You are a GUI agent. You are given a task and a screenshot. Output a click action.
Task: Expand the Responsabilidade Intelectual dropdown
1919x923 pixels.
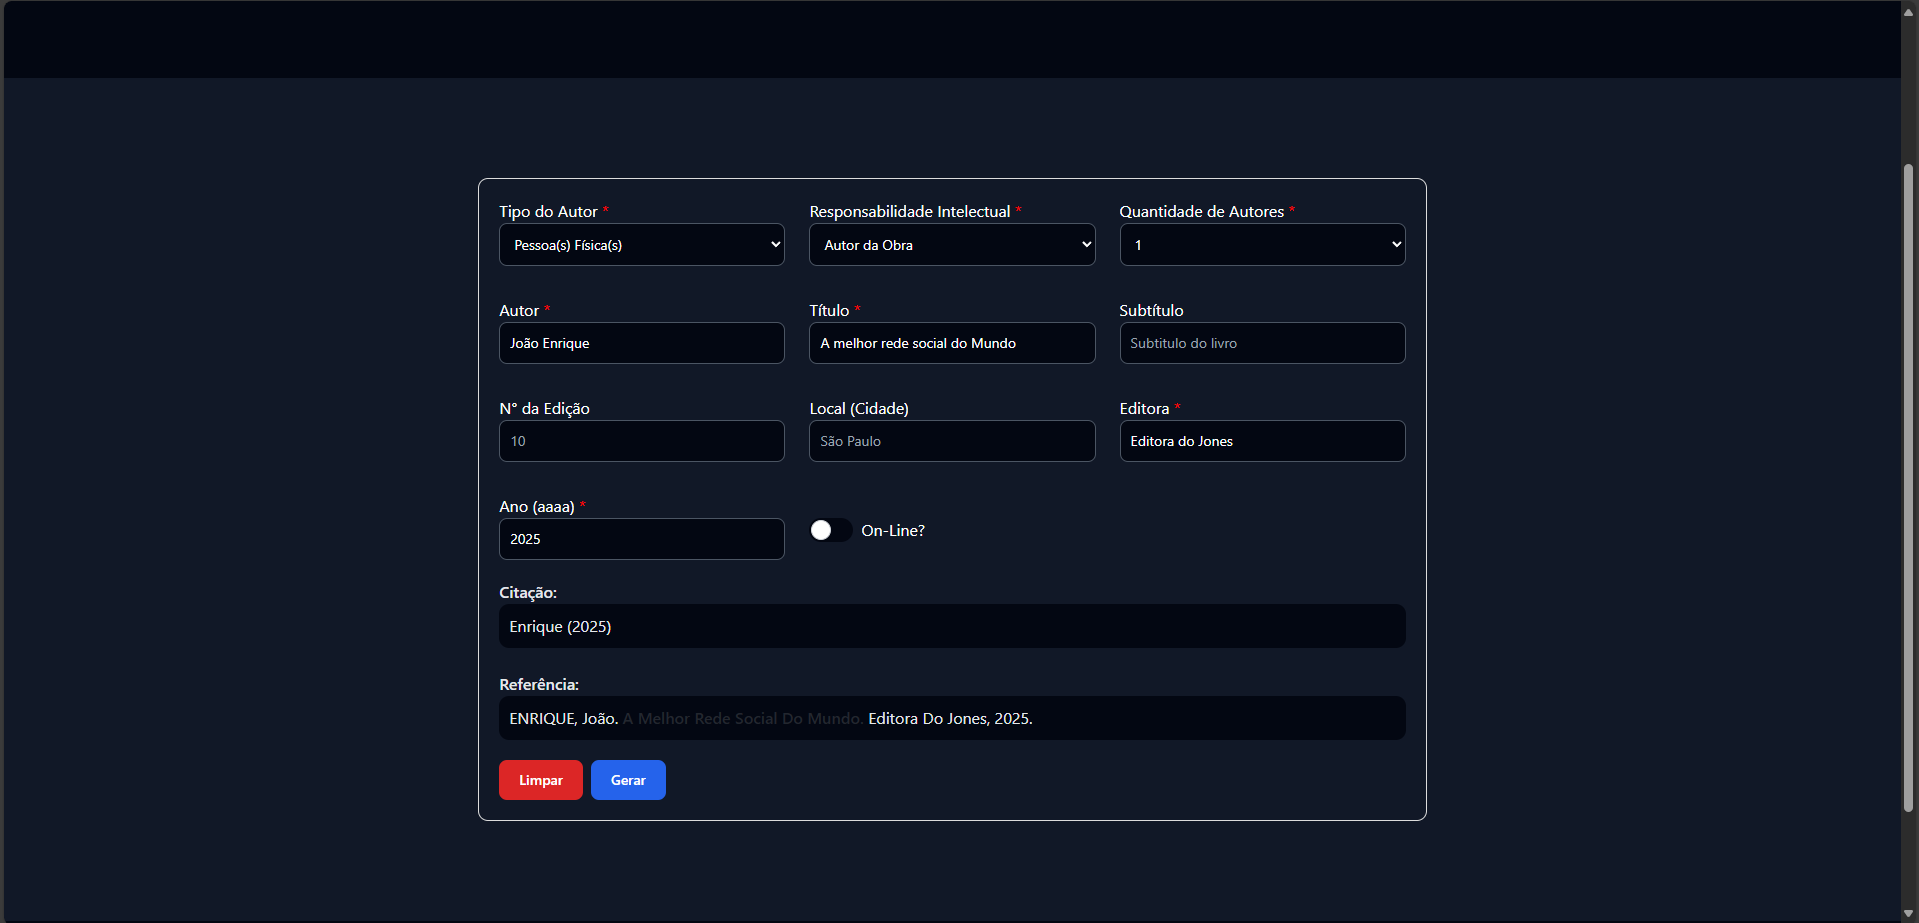(951, 245)
